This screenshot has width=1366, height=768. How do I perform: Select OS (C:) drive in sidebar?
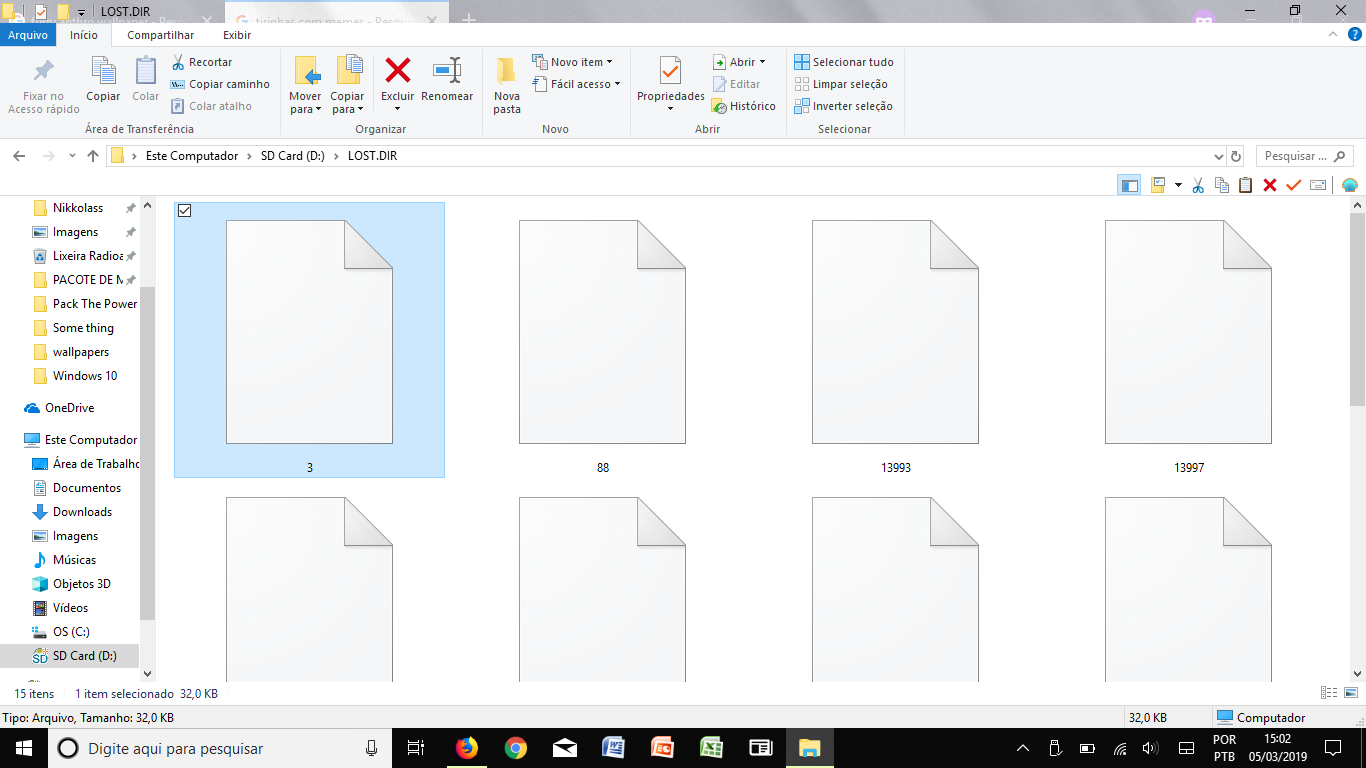point(71,632)
